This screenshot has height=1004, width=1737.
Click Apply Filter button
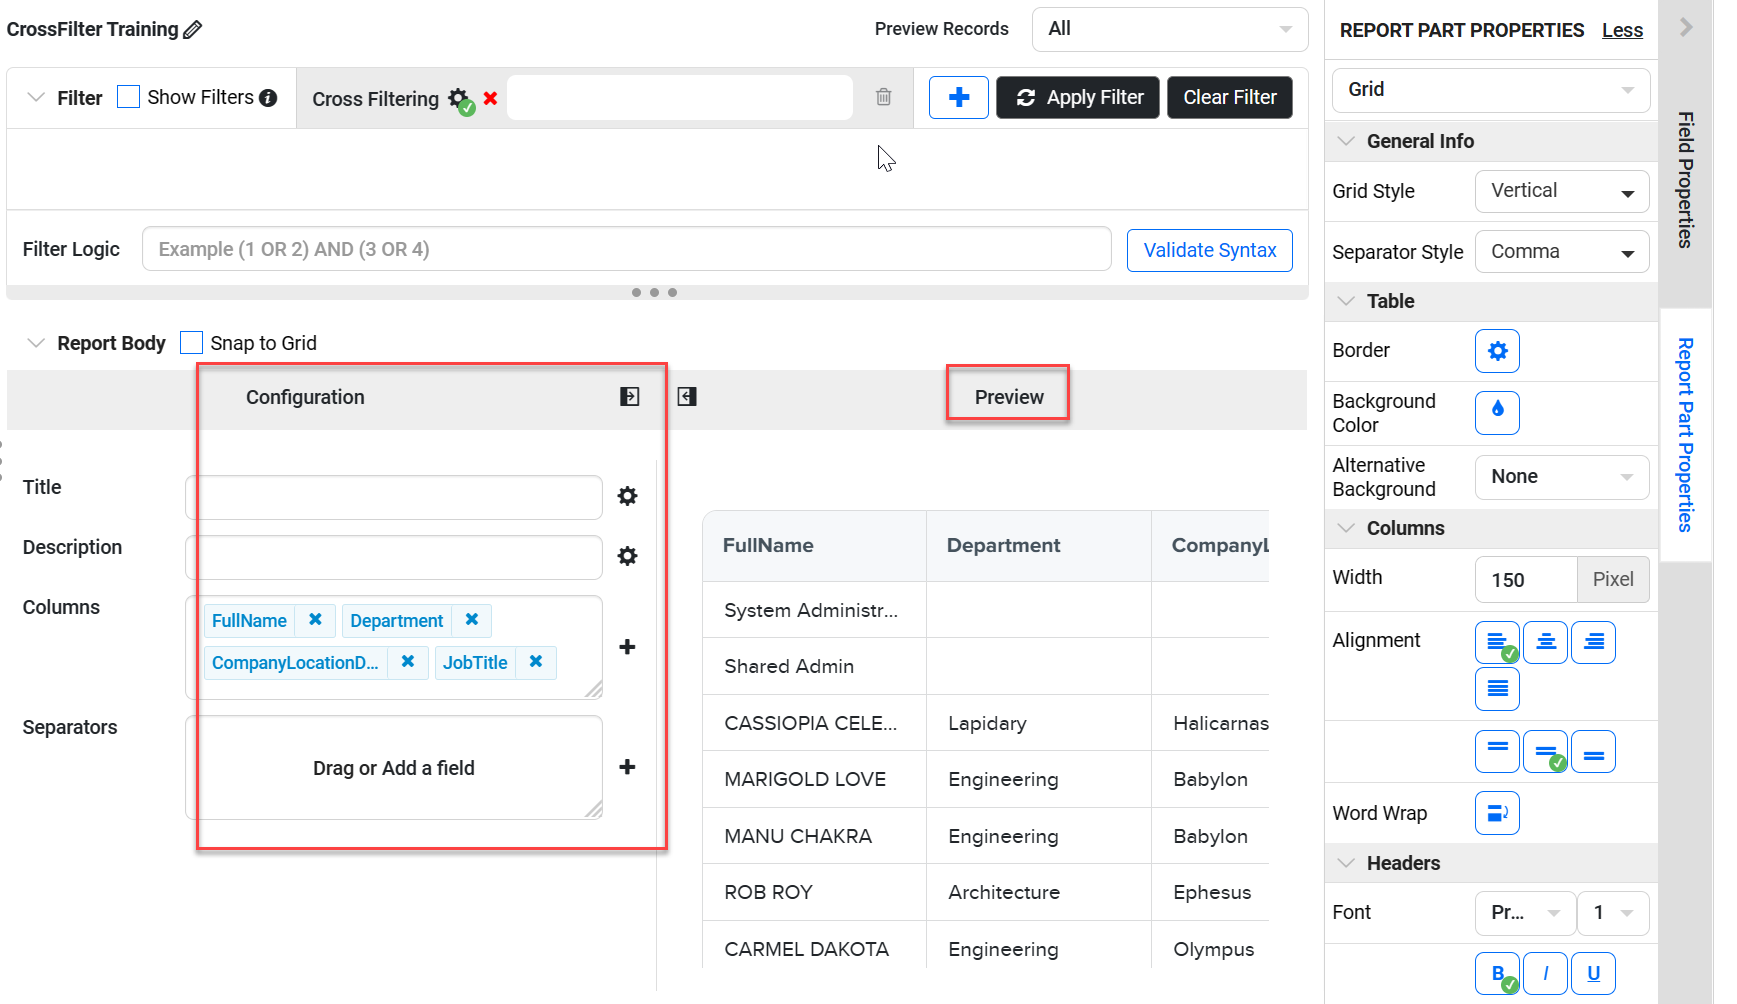tap(1078, 97)
